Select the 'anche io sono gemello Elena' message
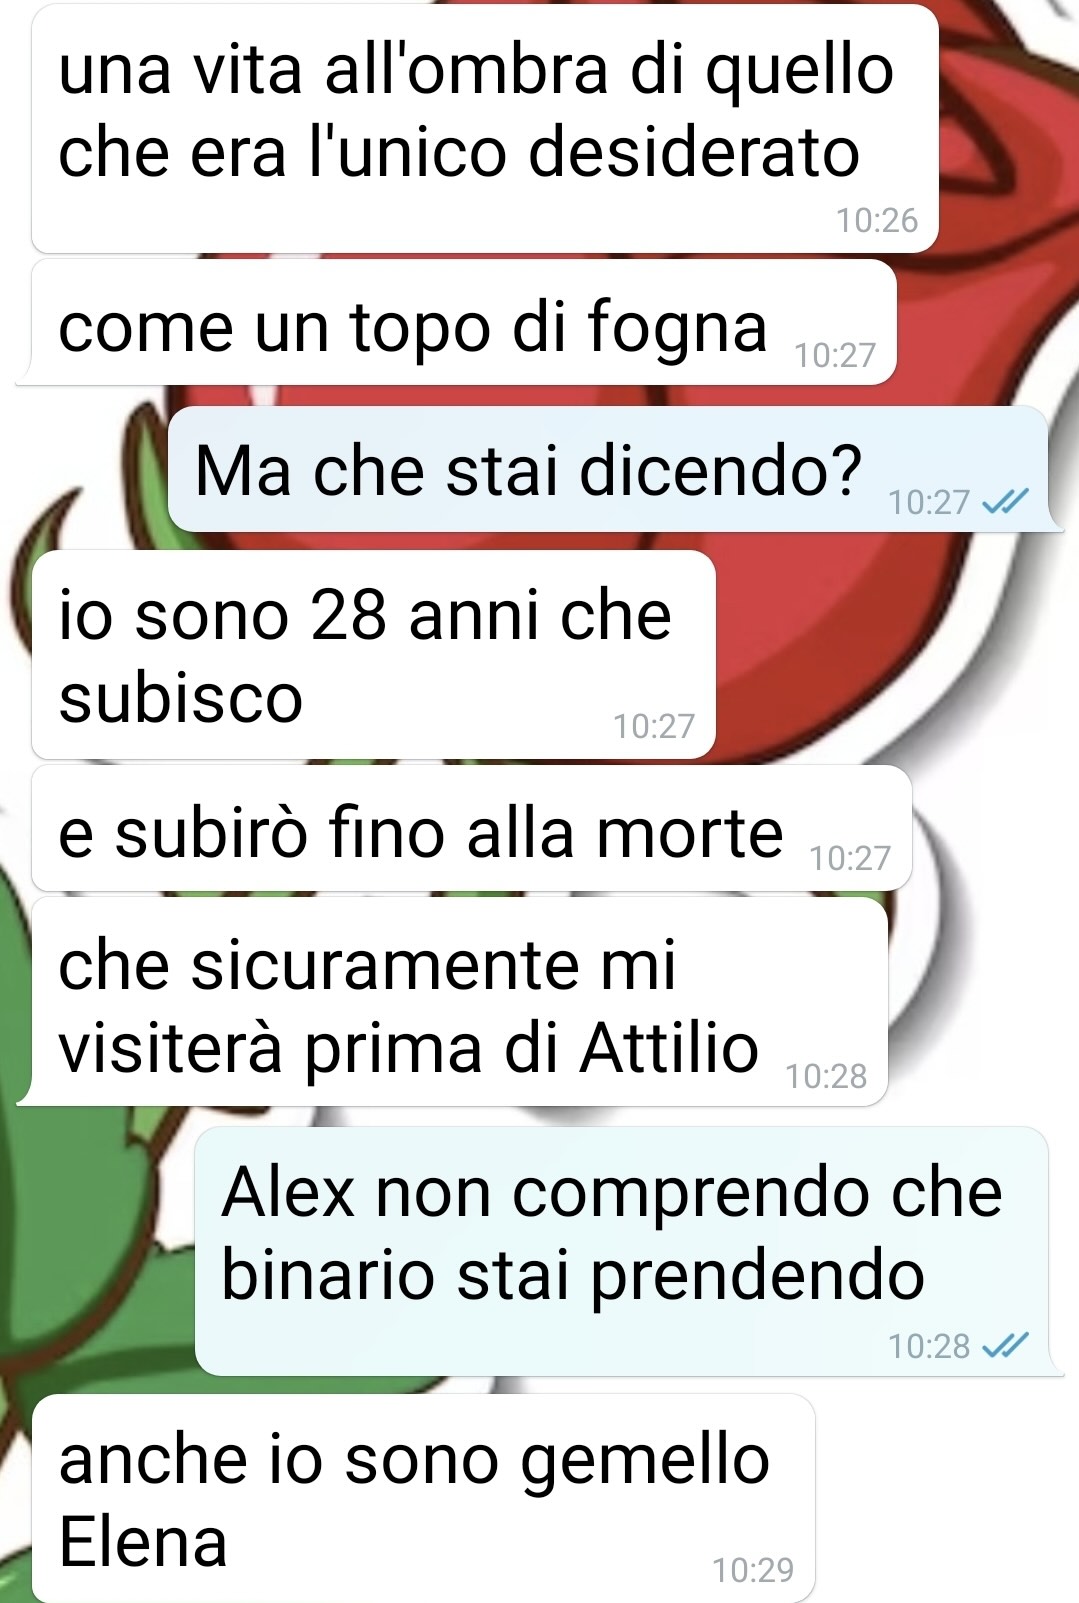The width and height of the screenshot is (1079, 1603). [x=424, y=1498]
